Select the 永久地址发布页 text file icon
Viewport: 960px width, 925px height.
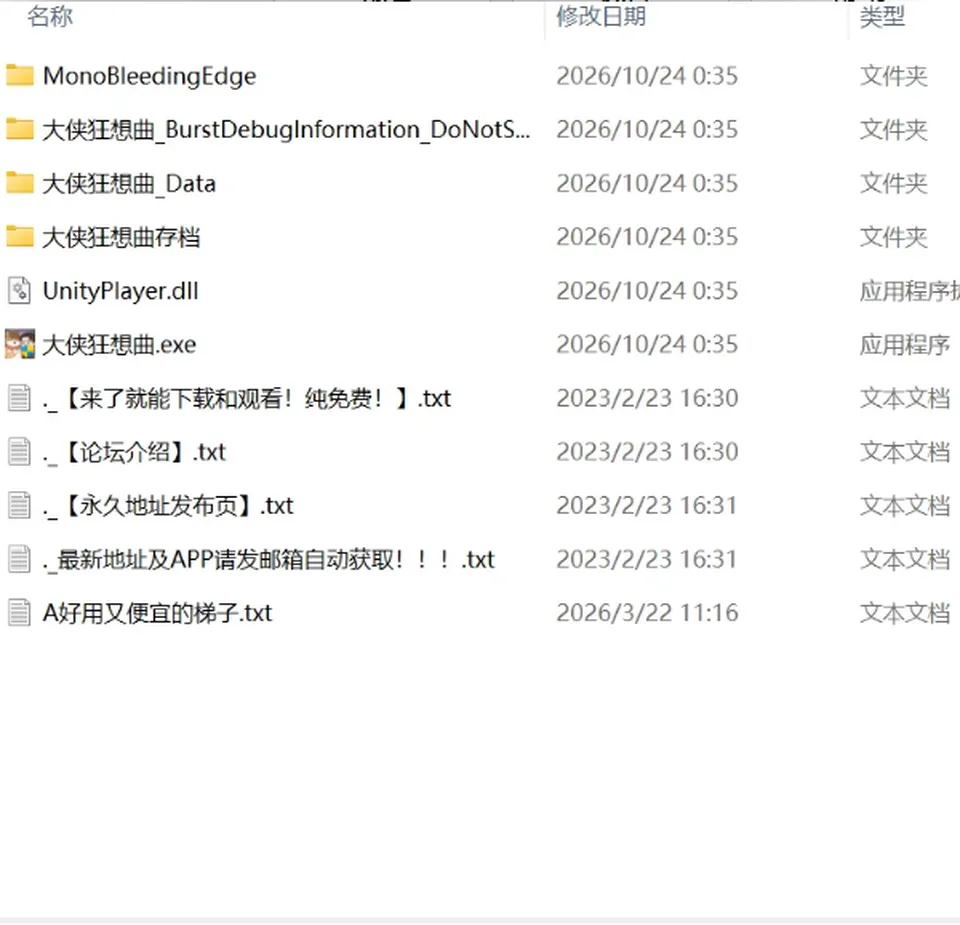(x=20, y=506)
